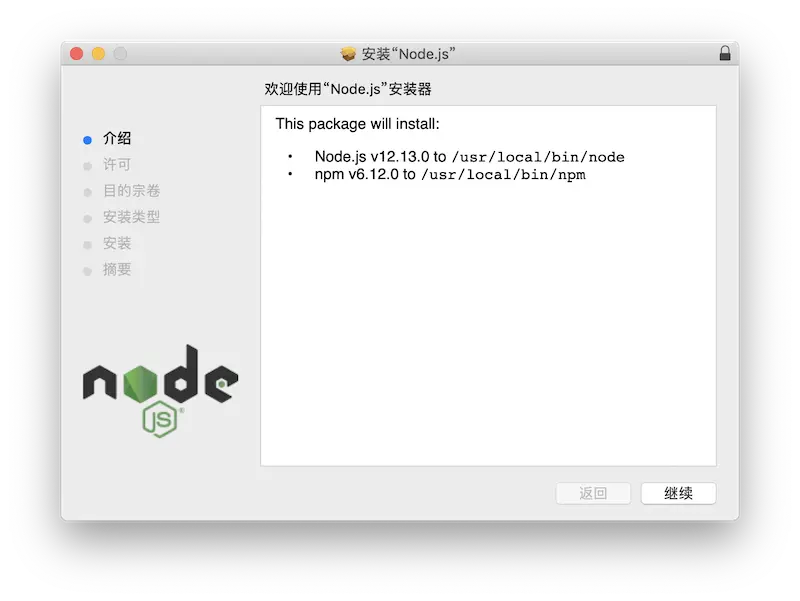Viewport: 800px width, 601px height.
Task: Click the gray disabled zoom window button
Action: tap(120, 54)
